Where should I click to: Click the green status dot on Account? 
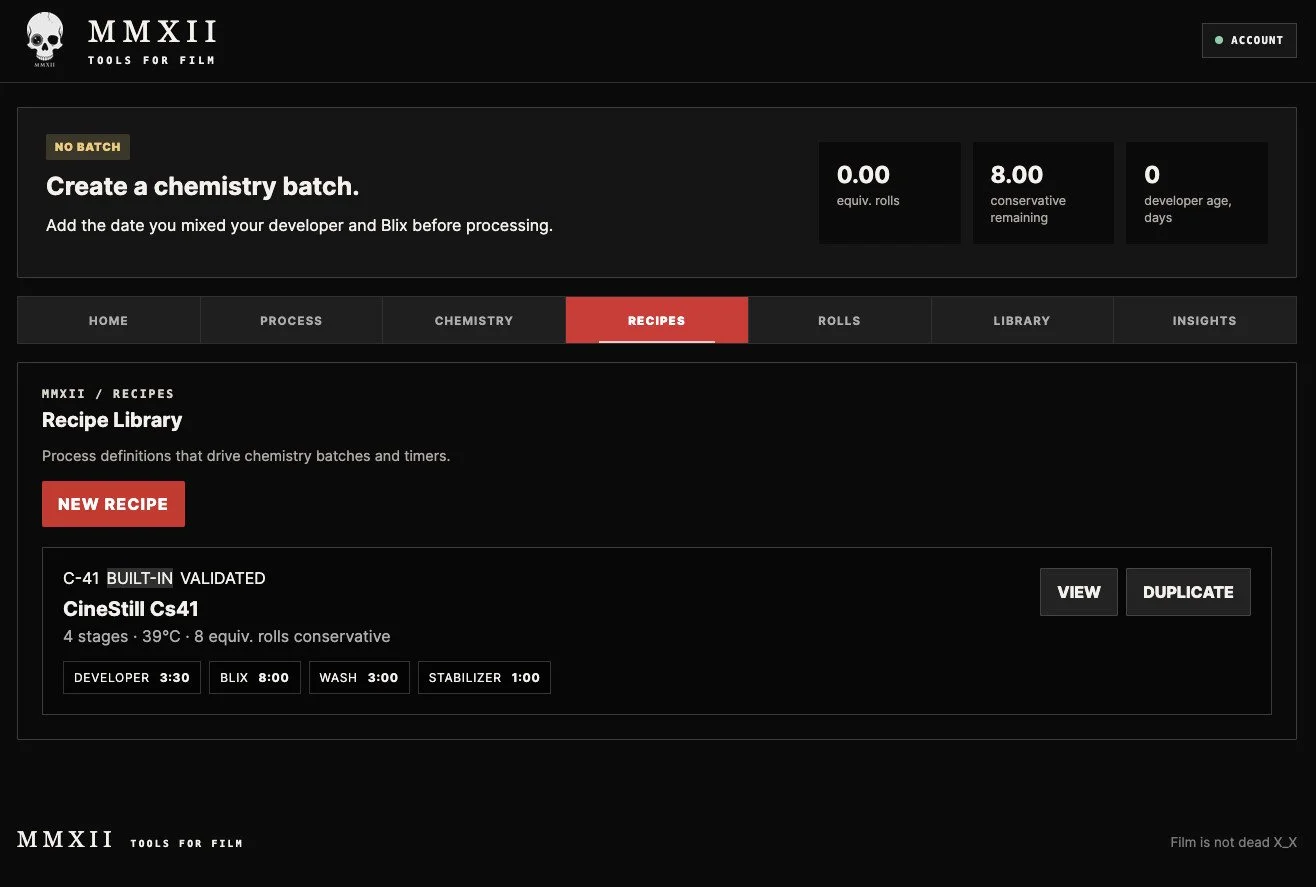(x=1219, y=40)
